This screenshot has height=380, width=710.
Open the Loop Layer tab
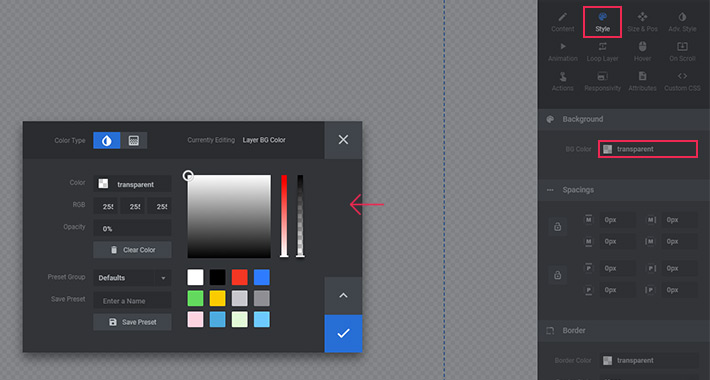click(602, 52)
